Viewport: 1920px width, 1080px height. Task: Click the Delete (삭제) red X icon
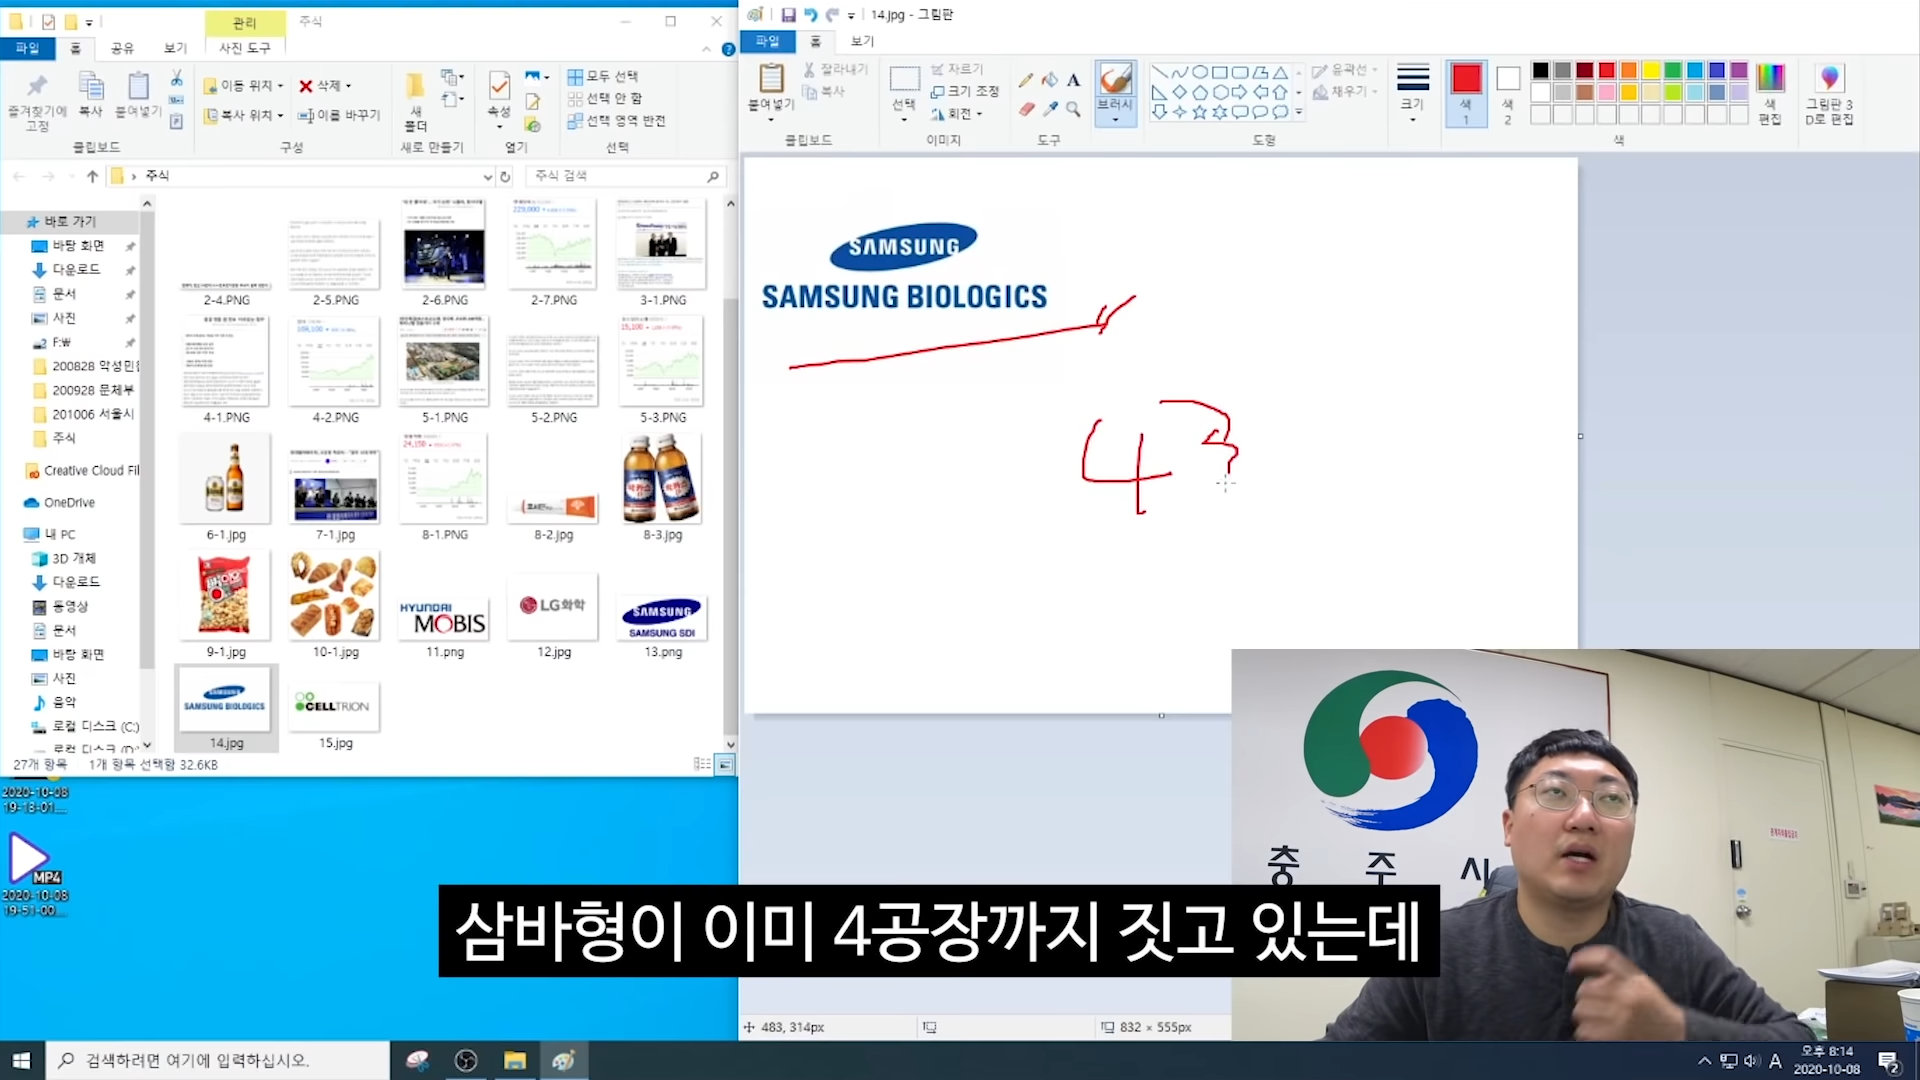pyautogui.click(x=306, y=86)
